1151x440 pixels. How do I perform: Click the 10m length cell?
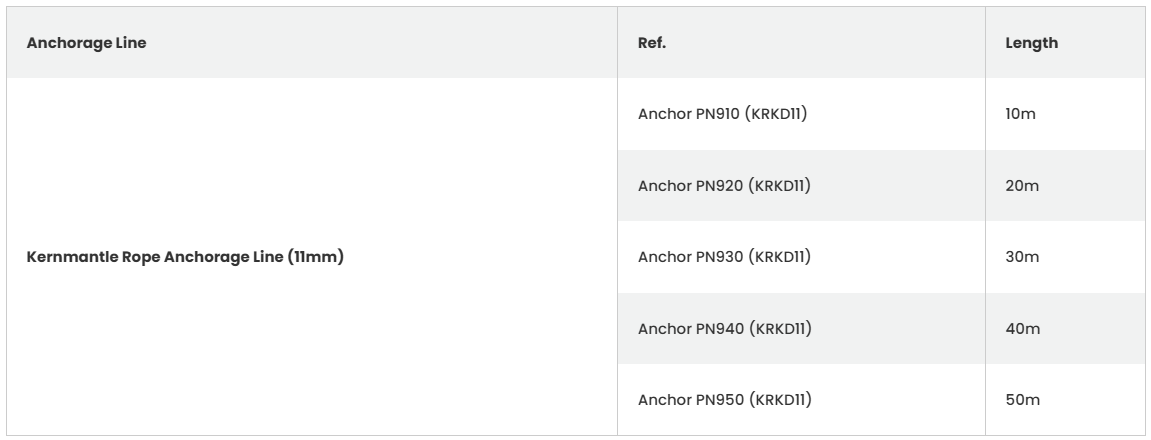coord(1065,114)
